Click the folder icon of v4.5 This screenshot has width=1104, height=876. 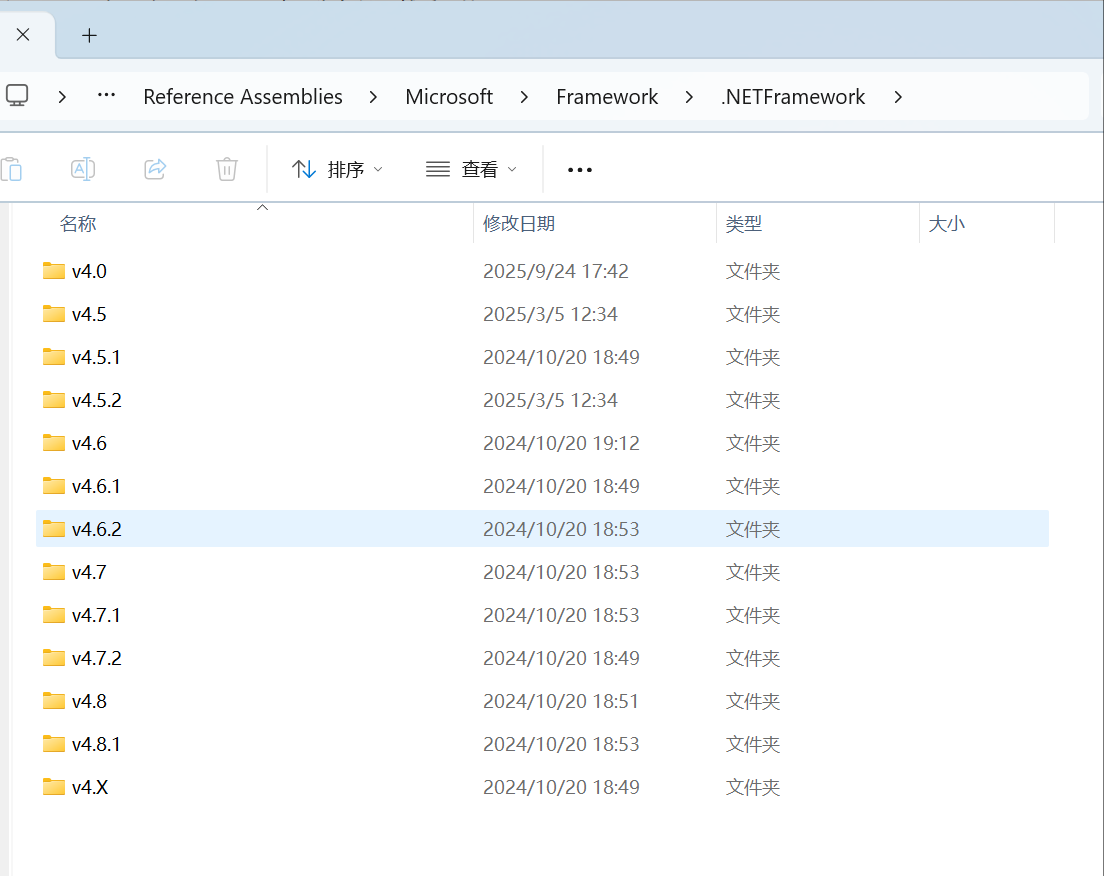(54, 313)
